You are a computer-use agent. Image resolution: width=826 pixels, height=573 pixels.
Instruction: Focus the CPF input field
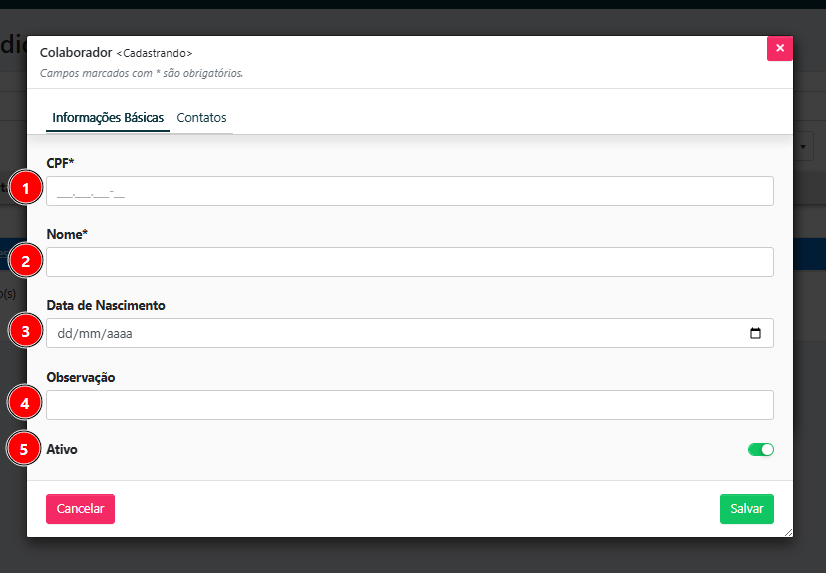409,191
